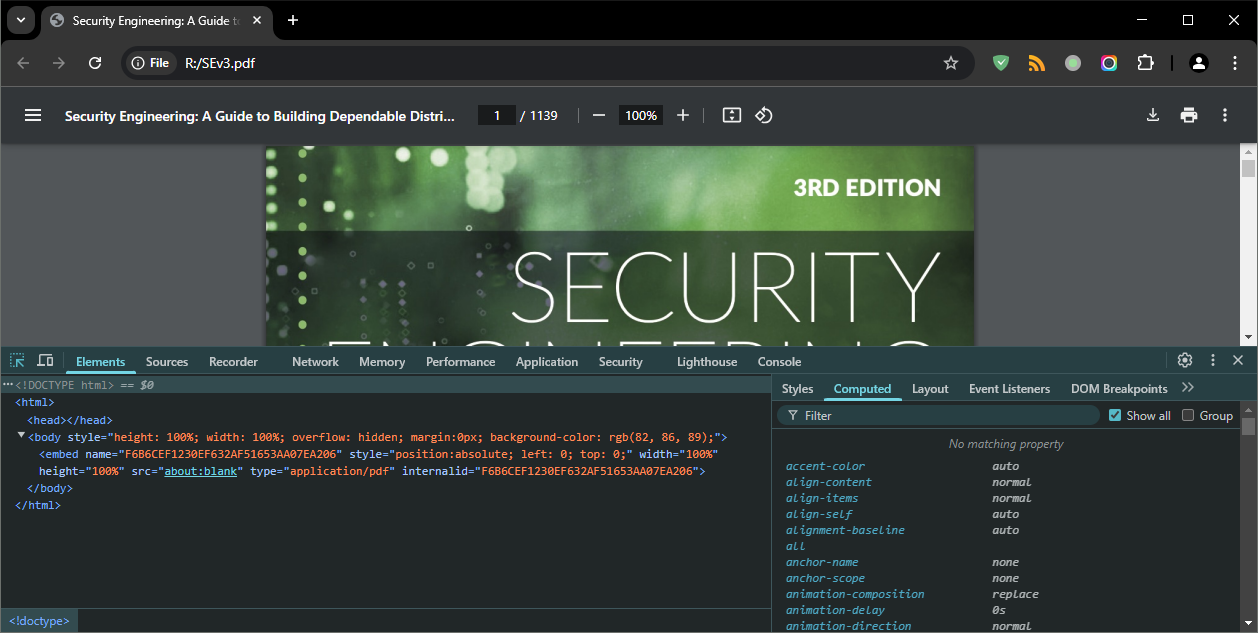Viewport: 1258px width, 633px height.
Task: Click the about:blank src link
Action: coord(200,471)
